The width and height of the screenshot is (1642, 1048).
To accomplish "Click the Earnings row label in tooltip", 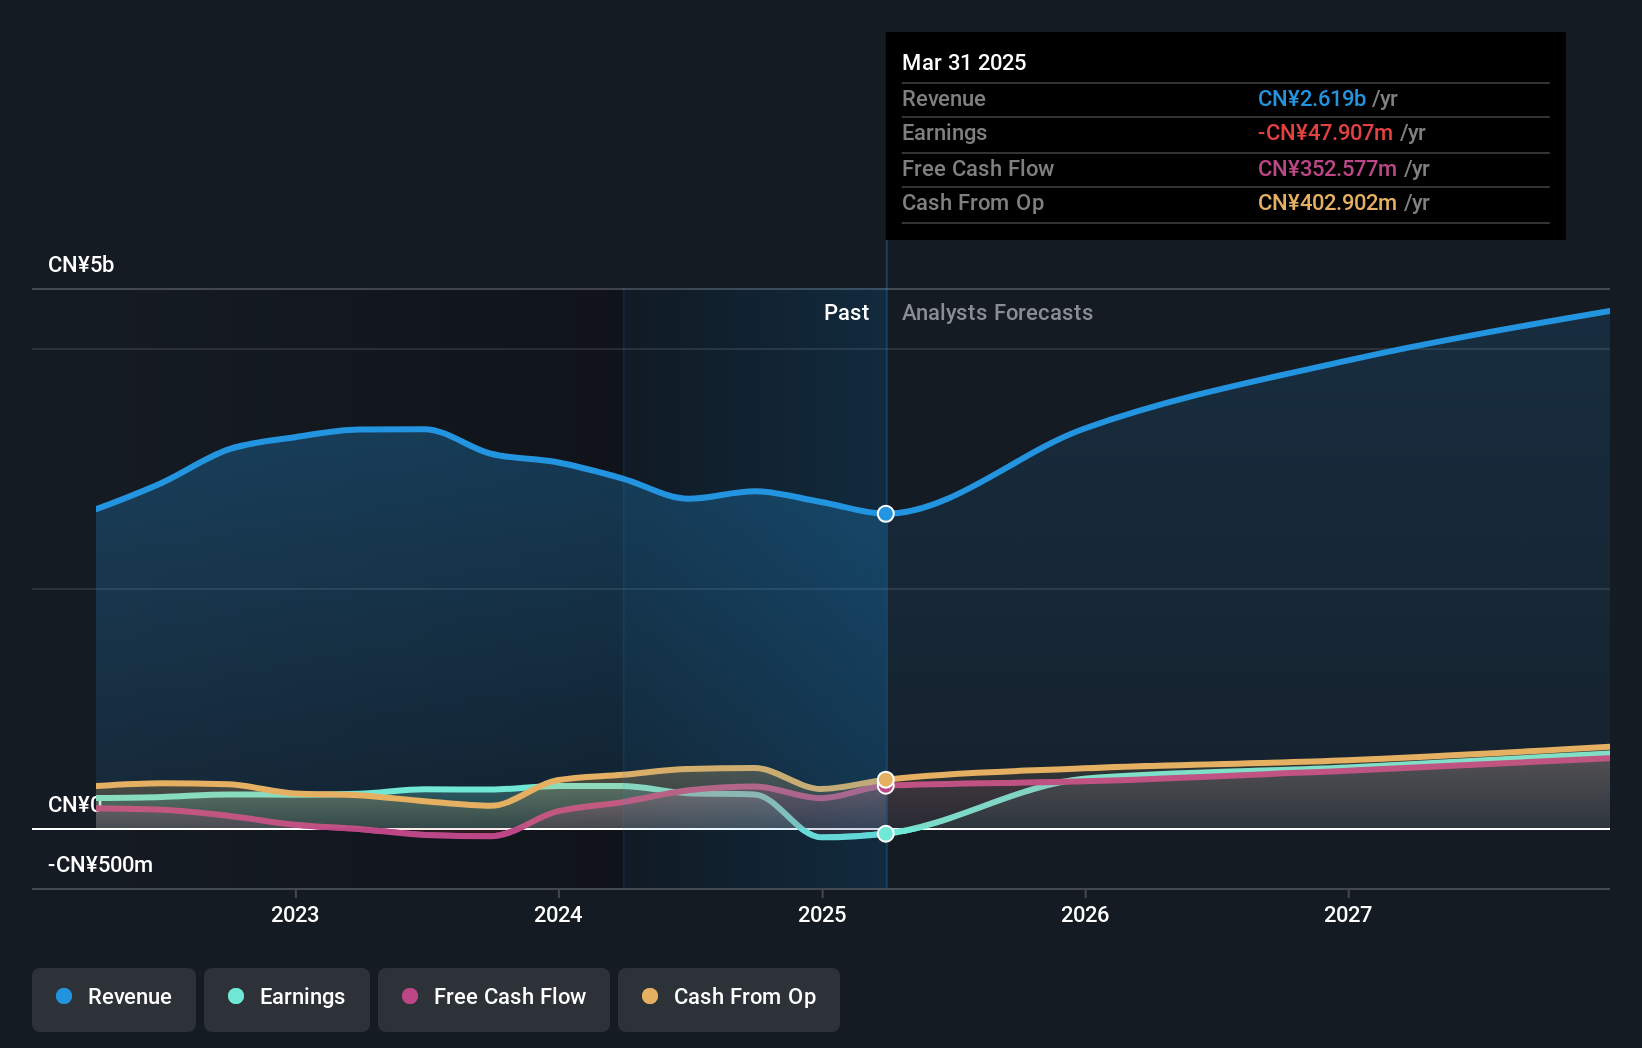I will click(944, 133).
